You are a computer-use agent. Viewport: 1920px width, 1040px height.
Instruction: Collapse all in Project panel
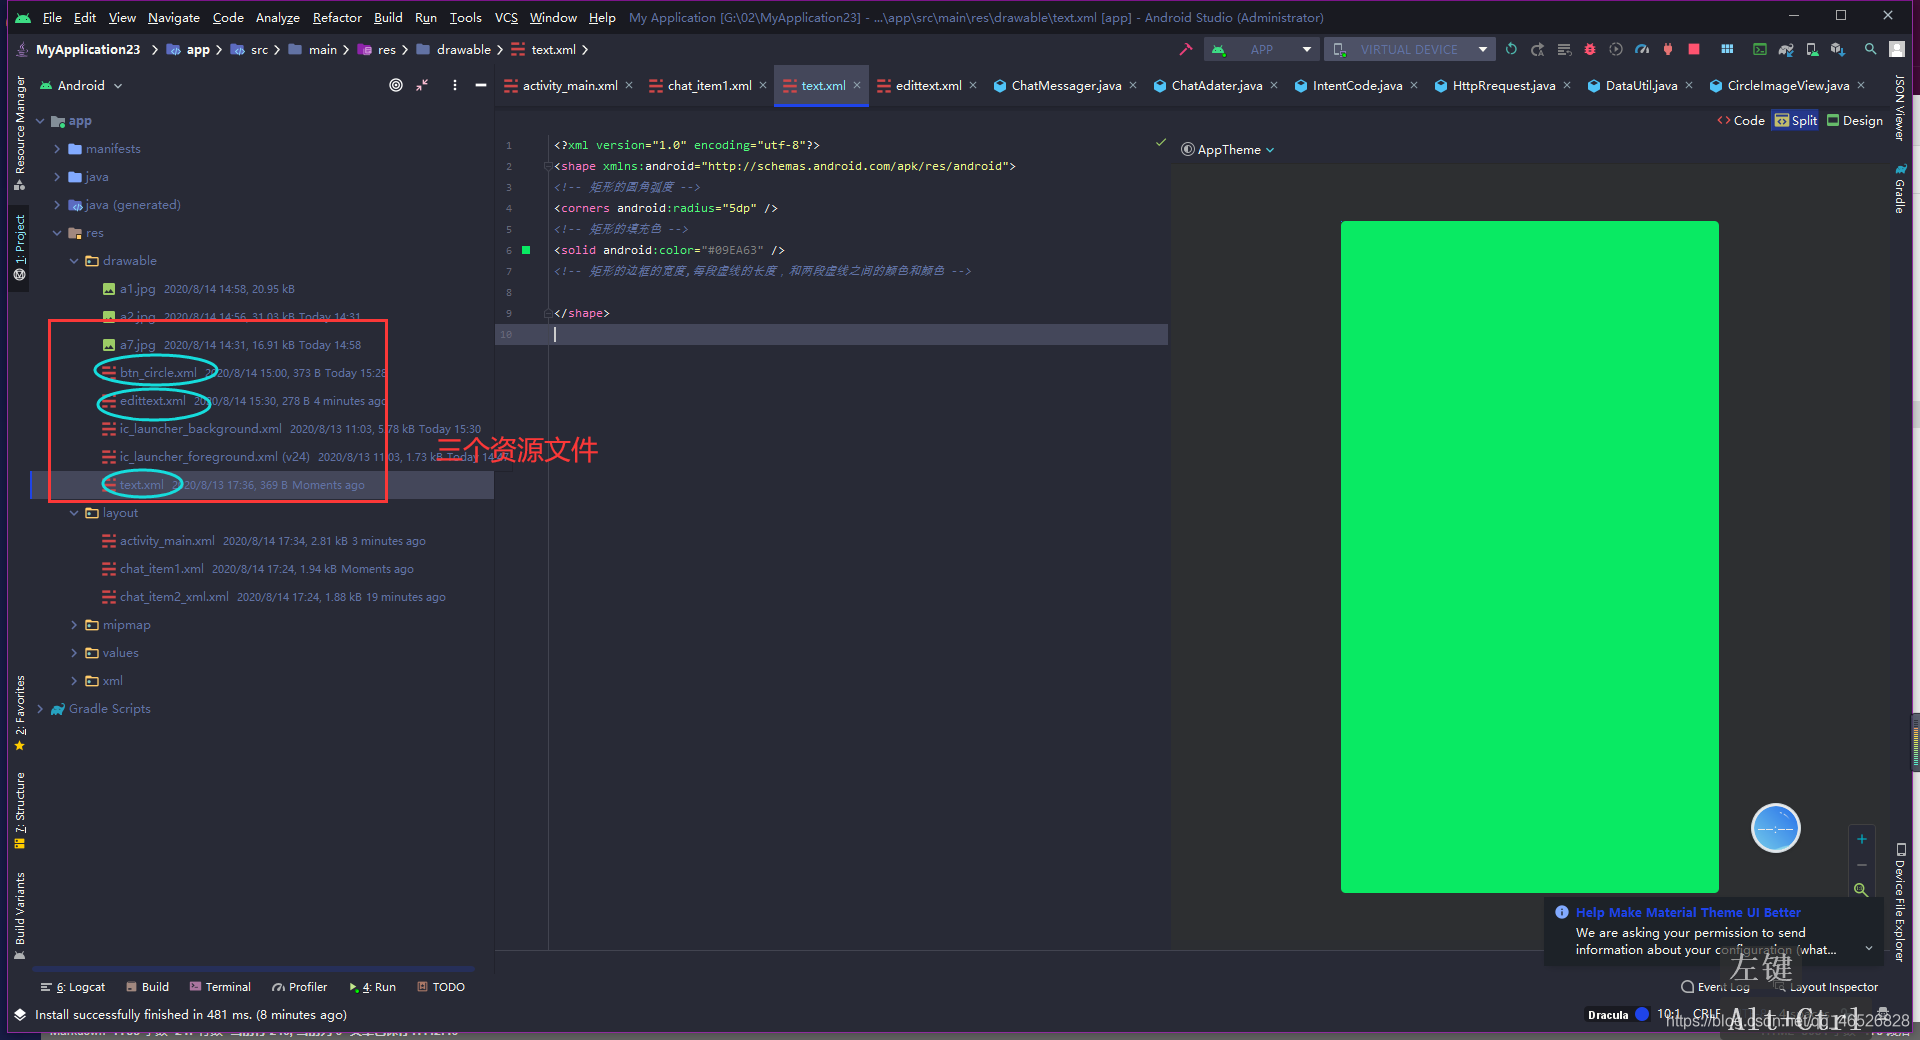tap(423, 85)
